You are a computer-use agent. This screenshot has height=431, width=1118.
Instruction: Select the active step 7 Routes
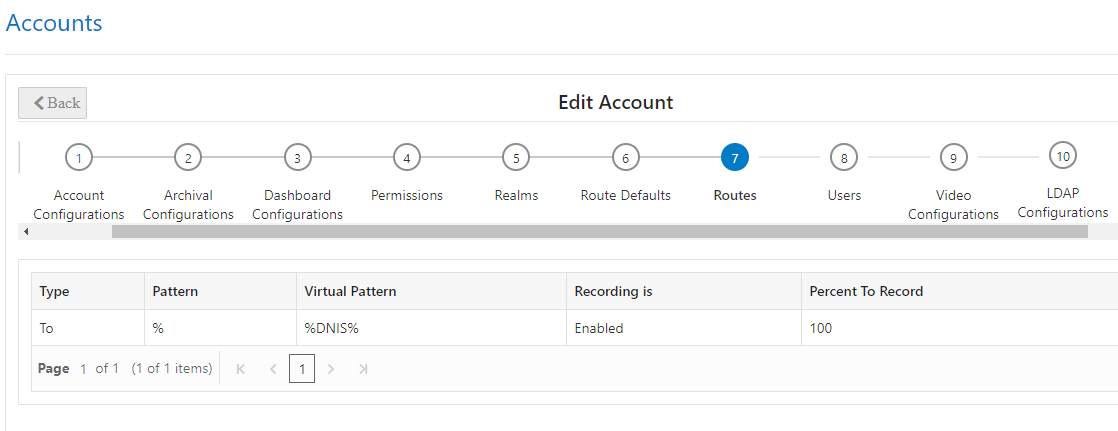pos(734,157)
